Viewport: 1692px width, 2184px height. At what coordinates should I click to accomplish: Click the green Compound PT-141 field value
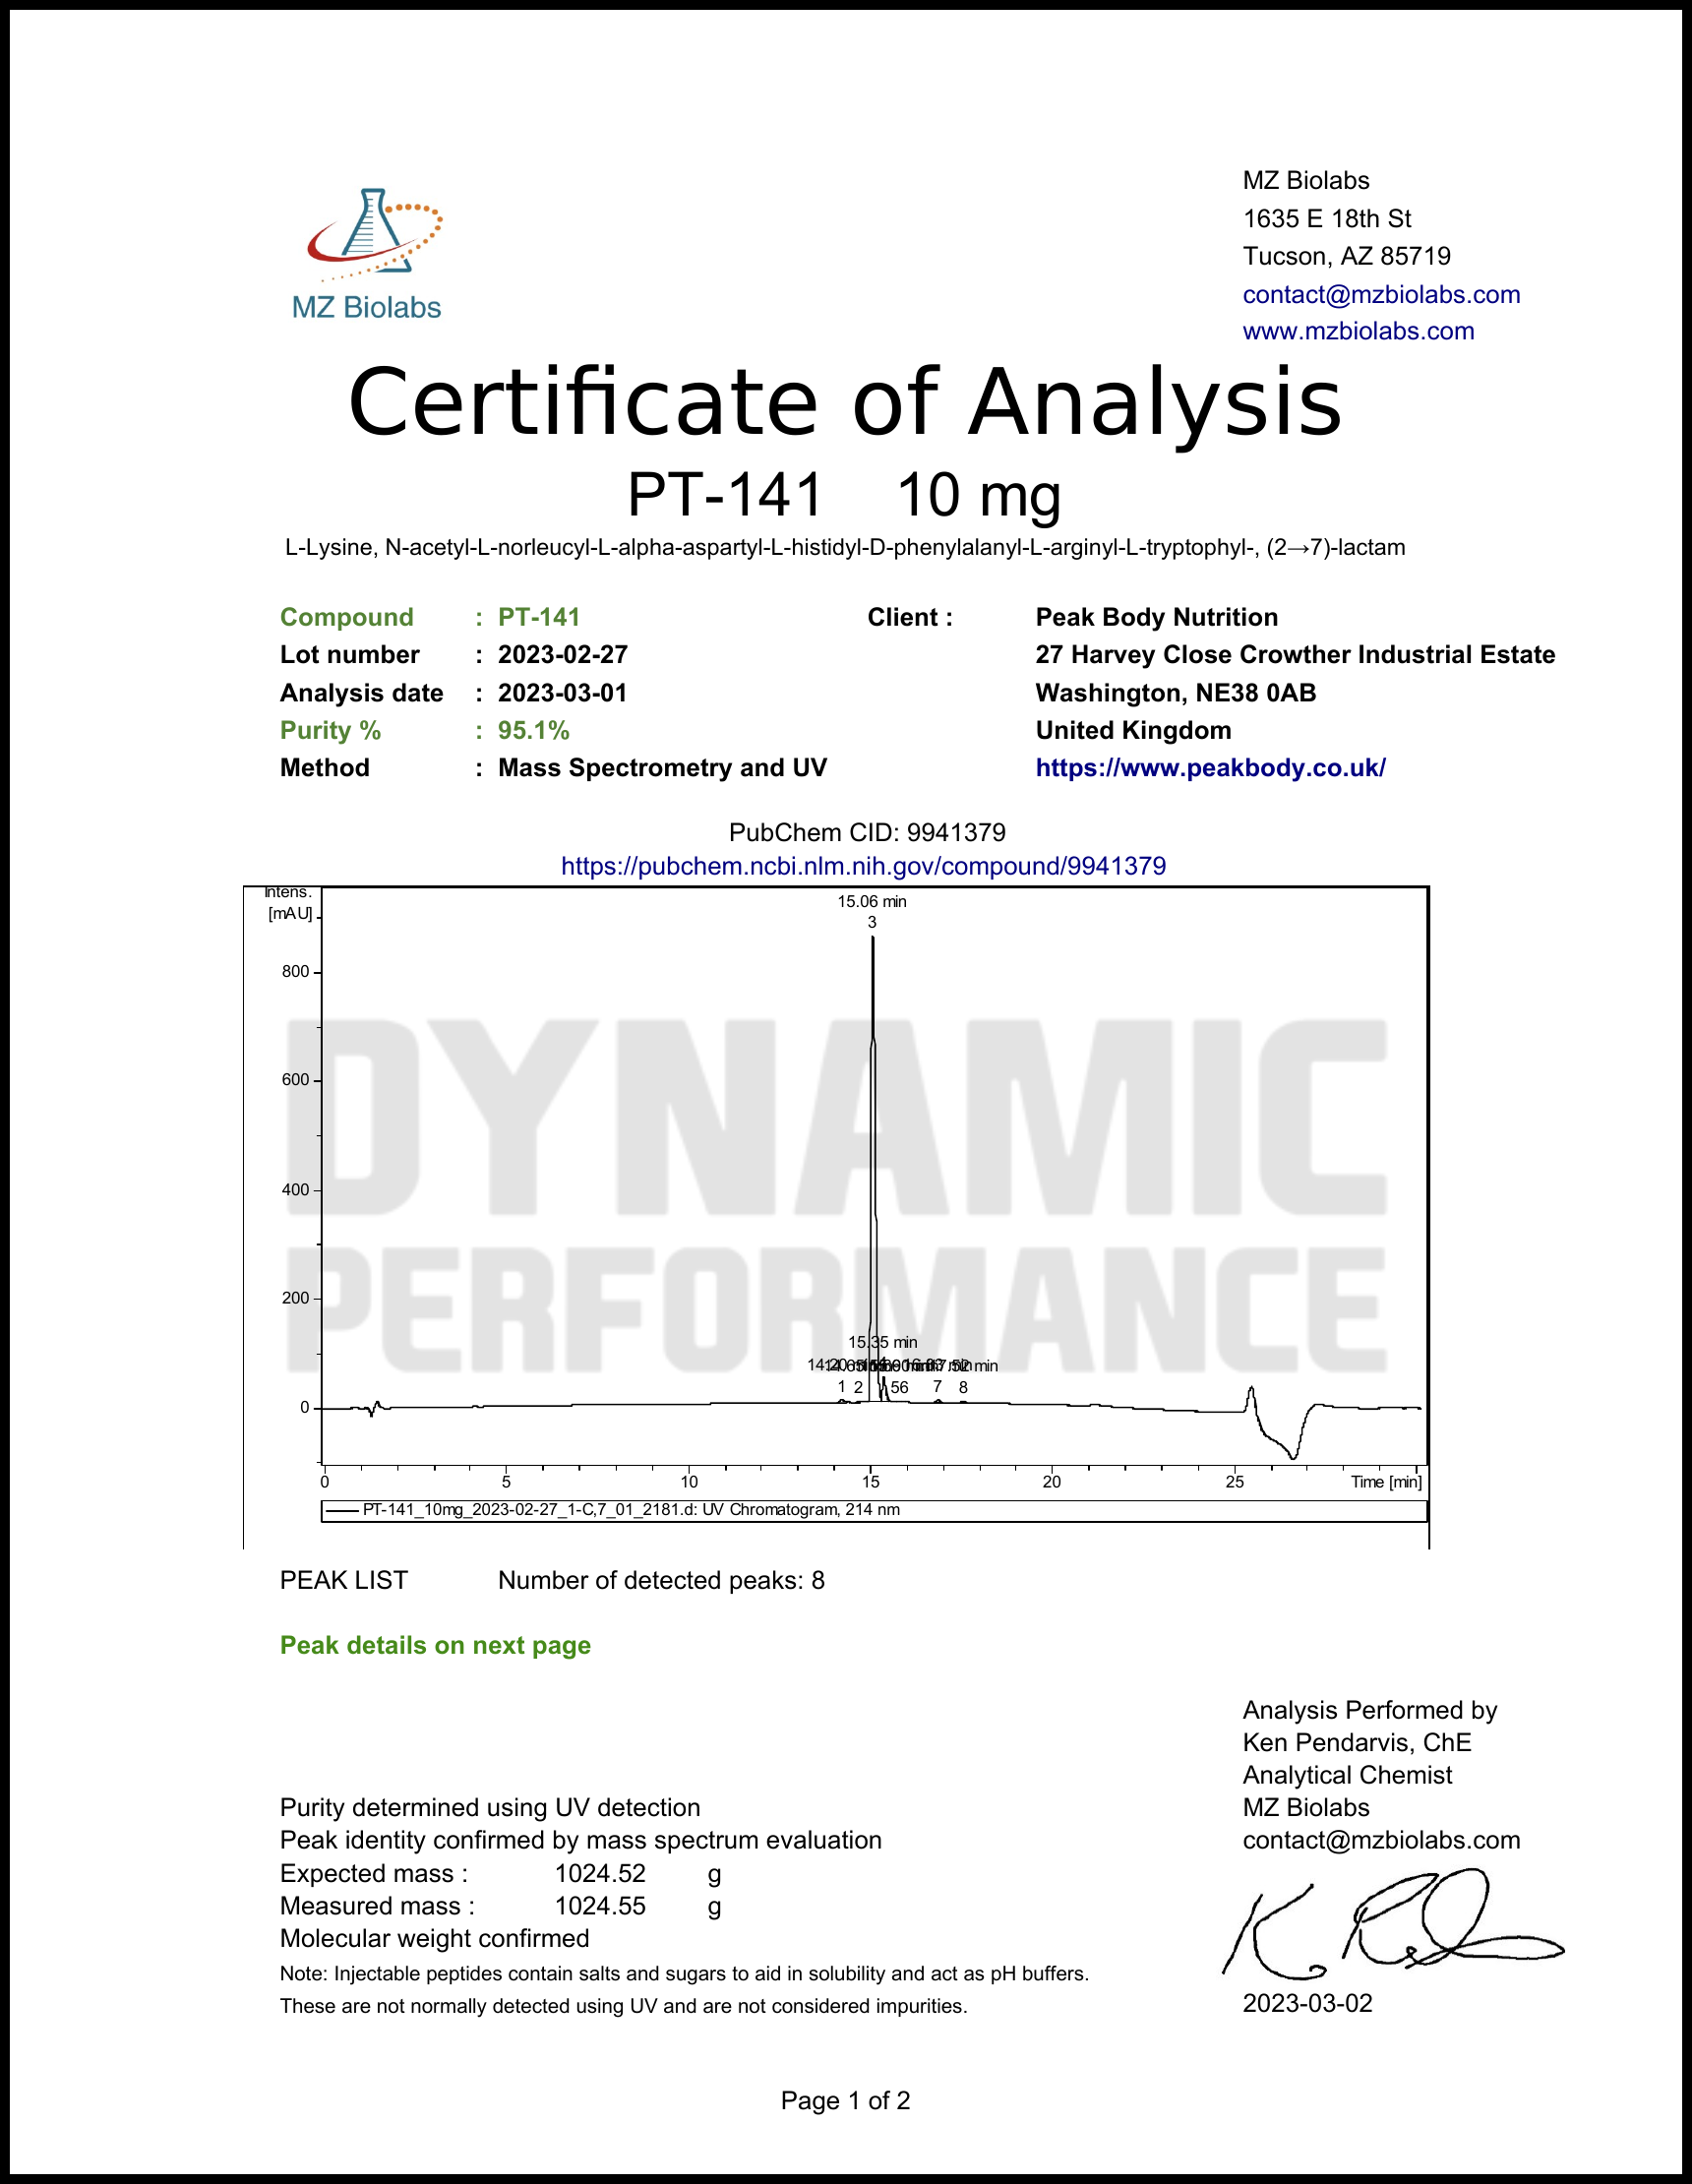pos(539,617)
